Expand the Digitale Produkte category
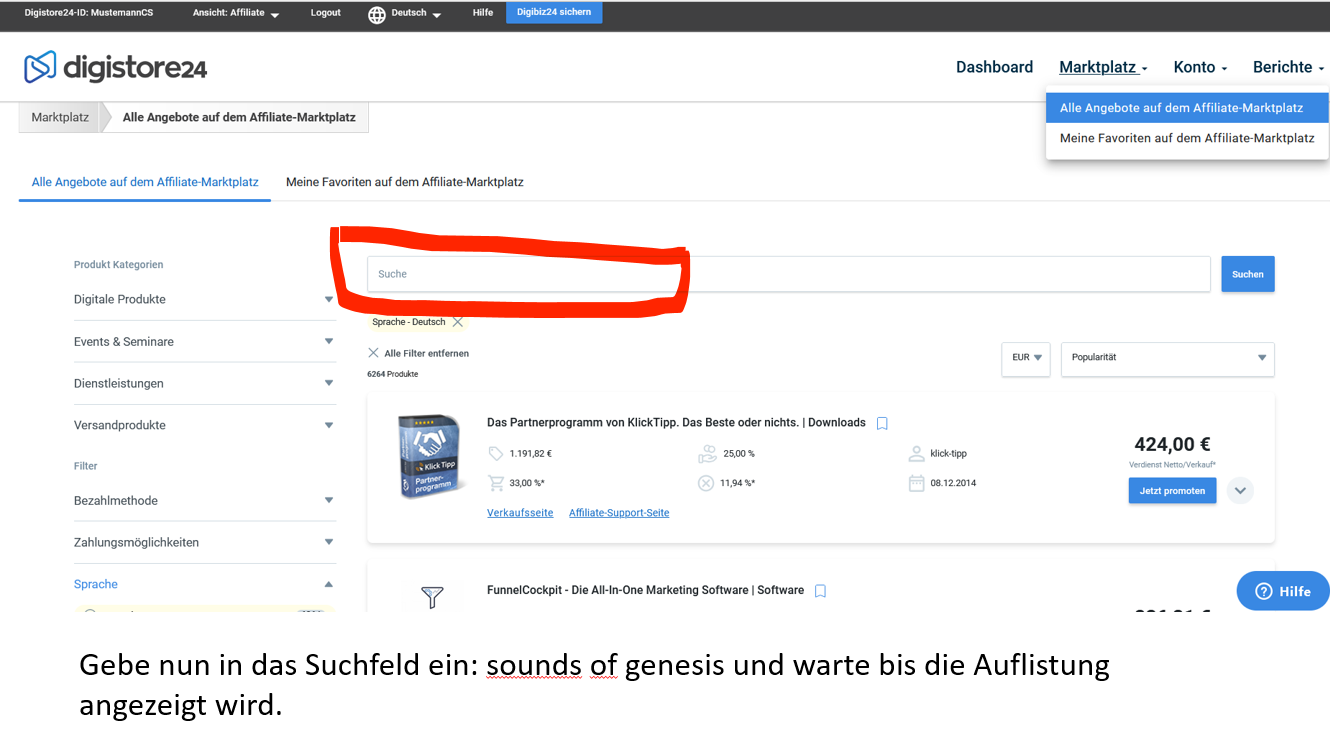1330x748 pixels. [328, 299]
